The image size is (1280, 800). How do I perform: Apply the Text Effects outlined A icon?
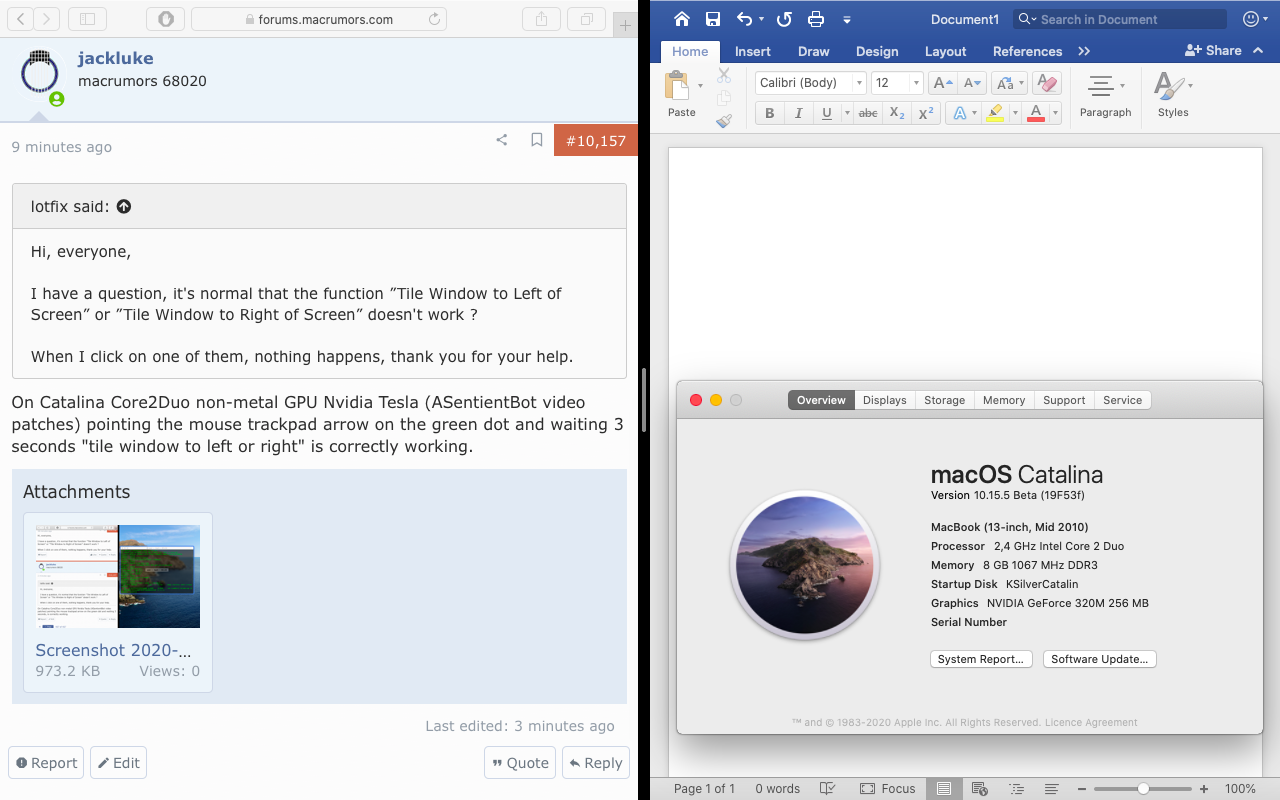959,113
